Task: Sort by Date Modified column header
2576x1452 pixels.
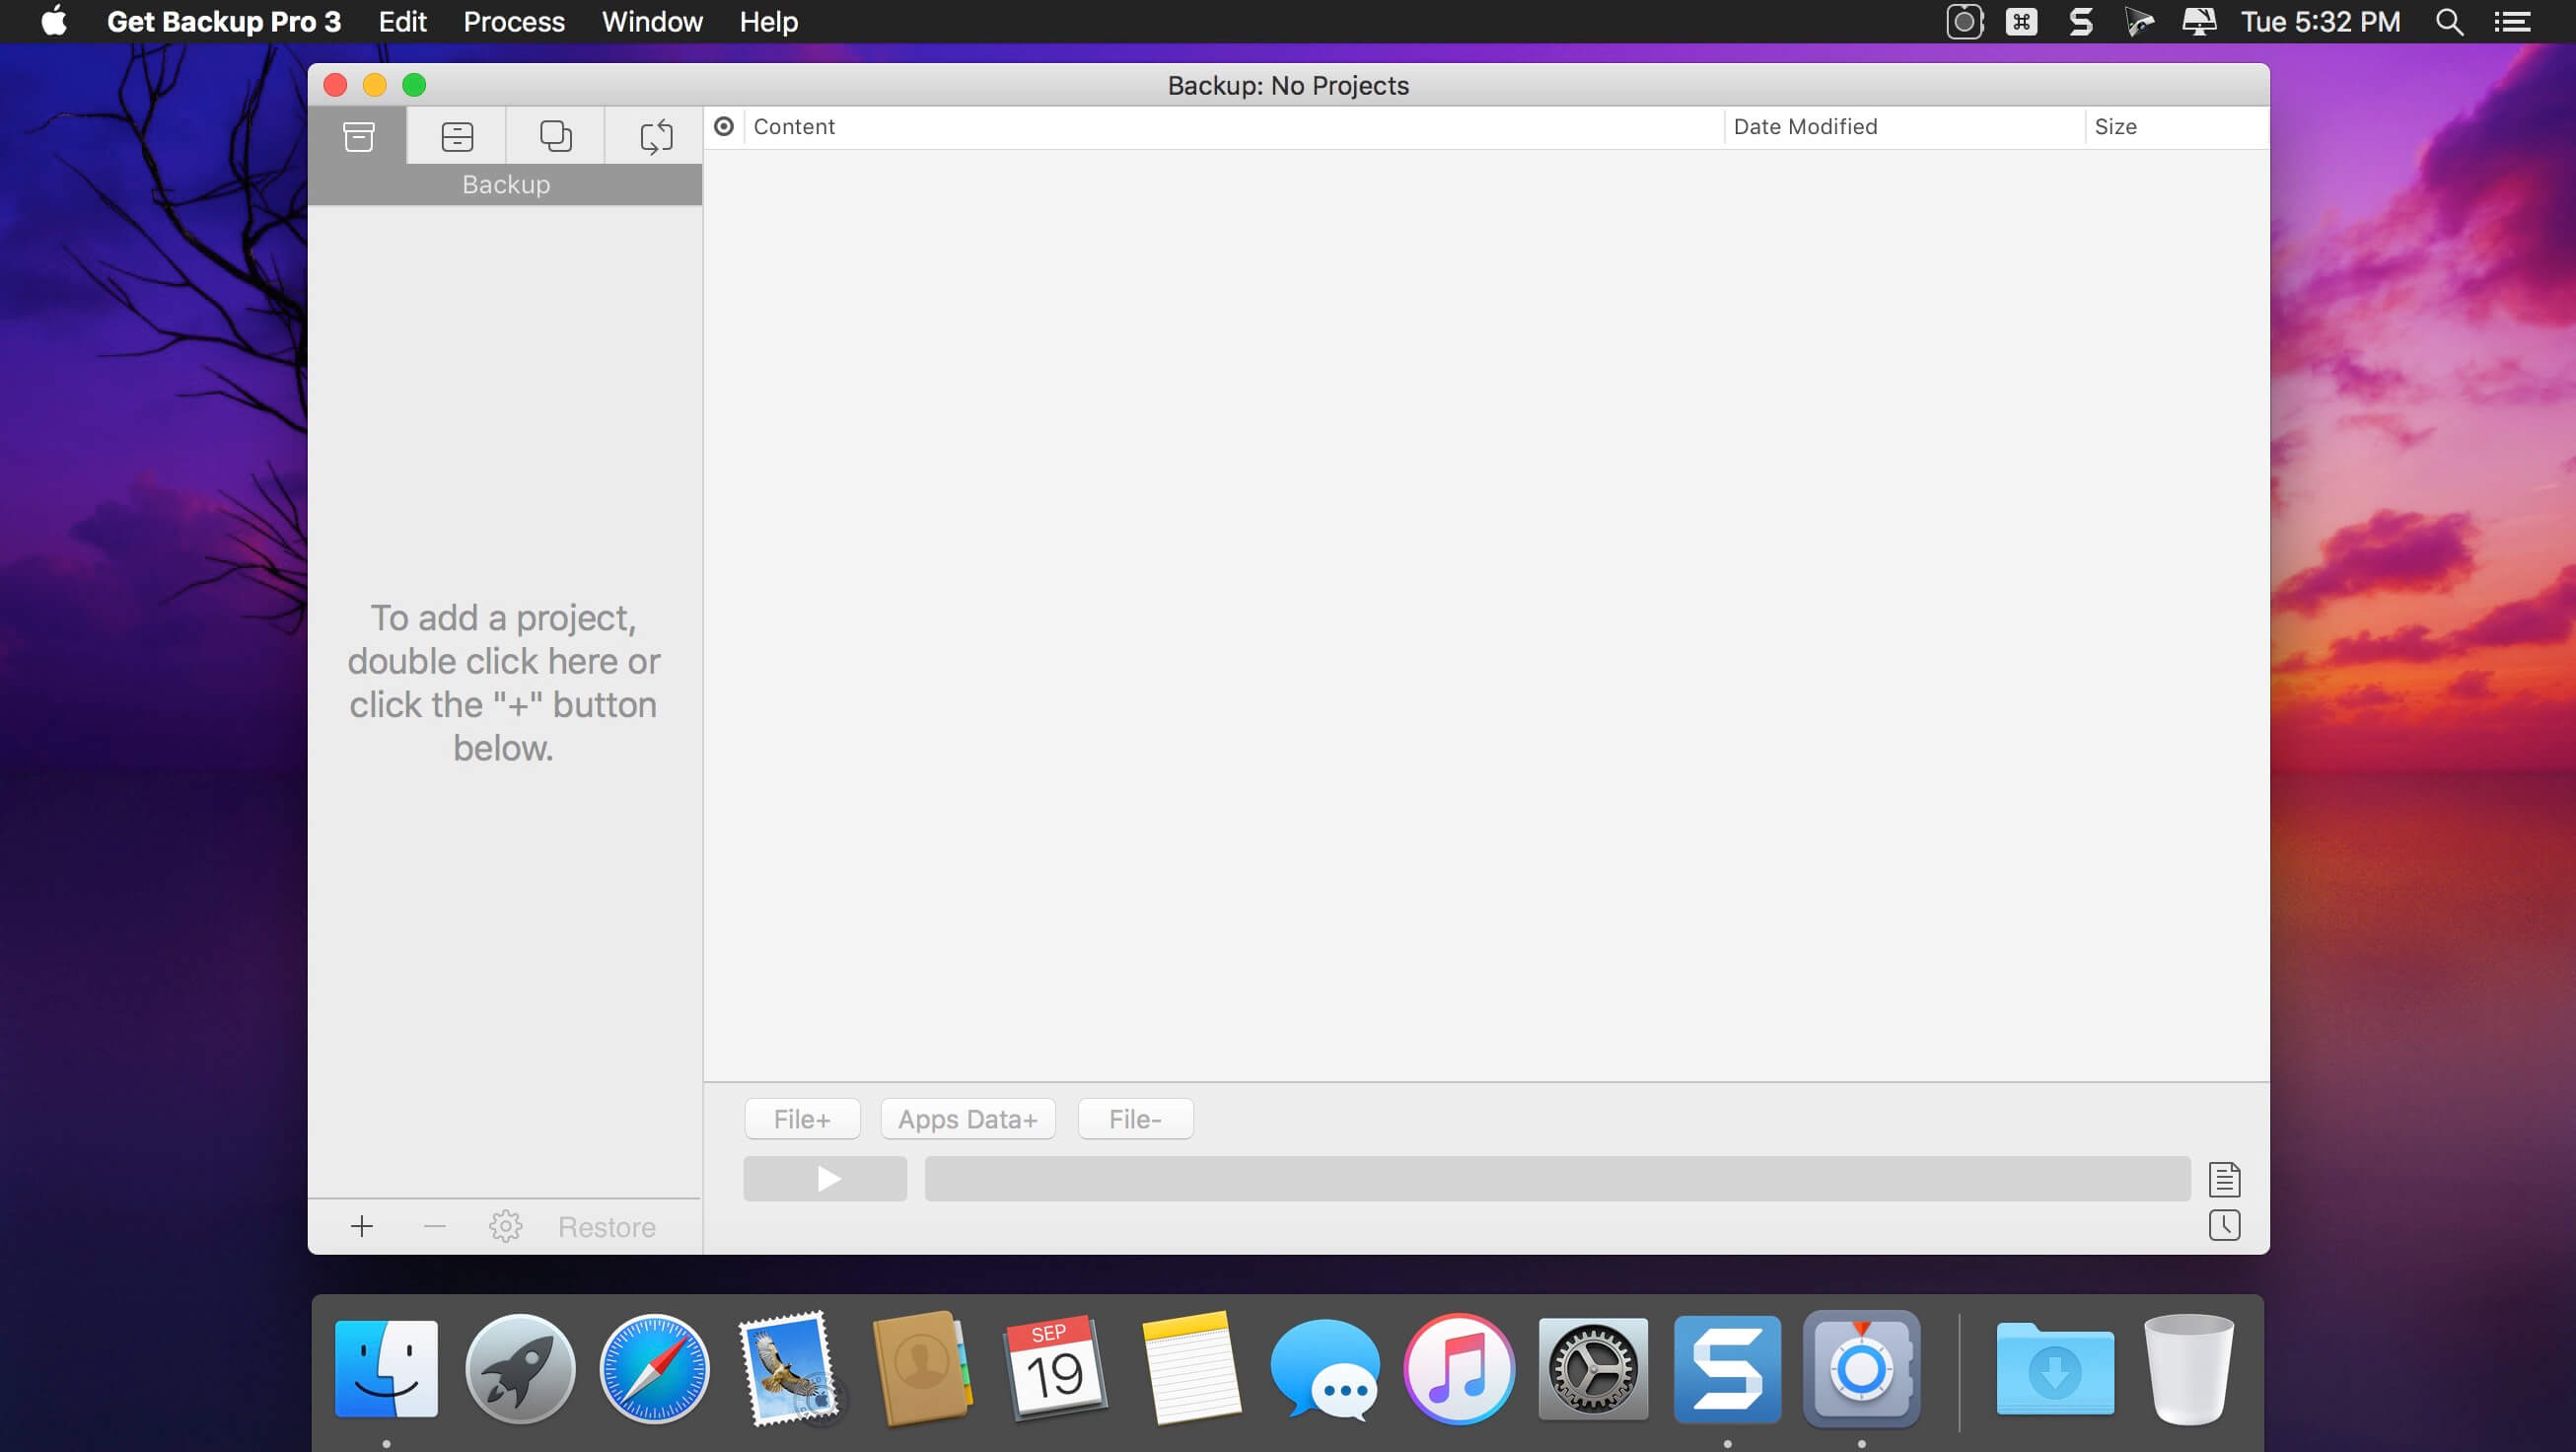Action: coord(1805,127)
